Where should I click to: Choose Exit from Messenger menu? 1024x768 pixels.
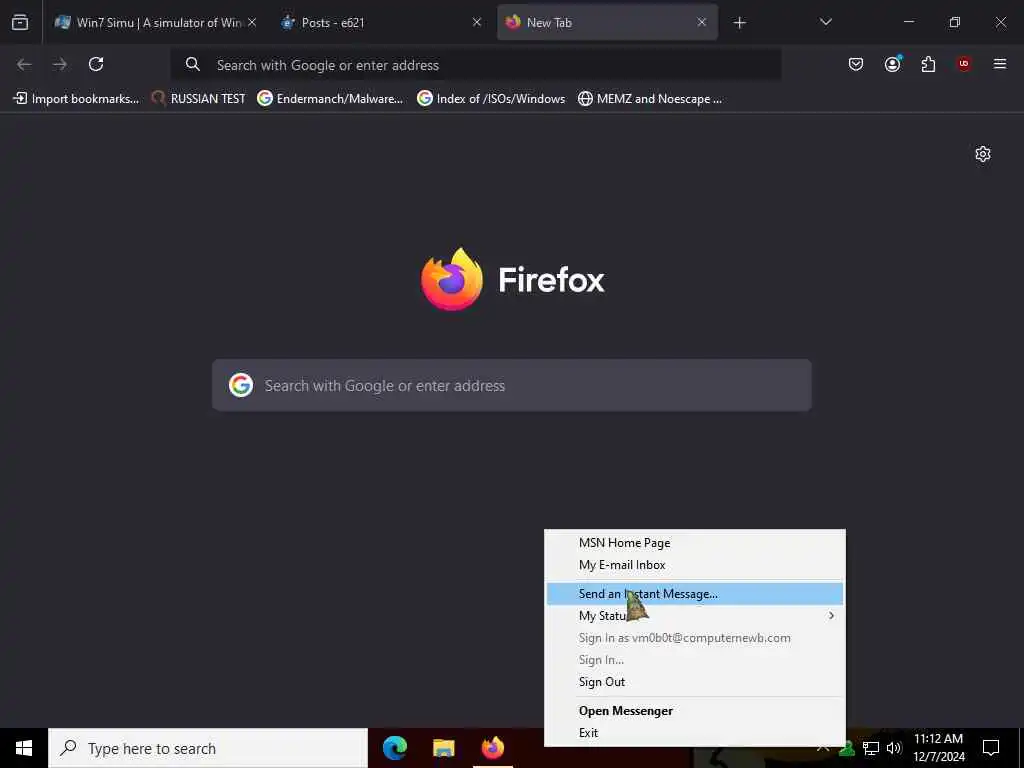(x=695, y=733)
